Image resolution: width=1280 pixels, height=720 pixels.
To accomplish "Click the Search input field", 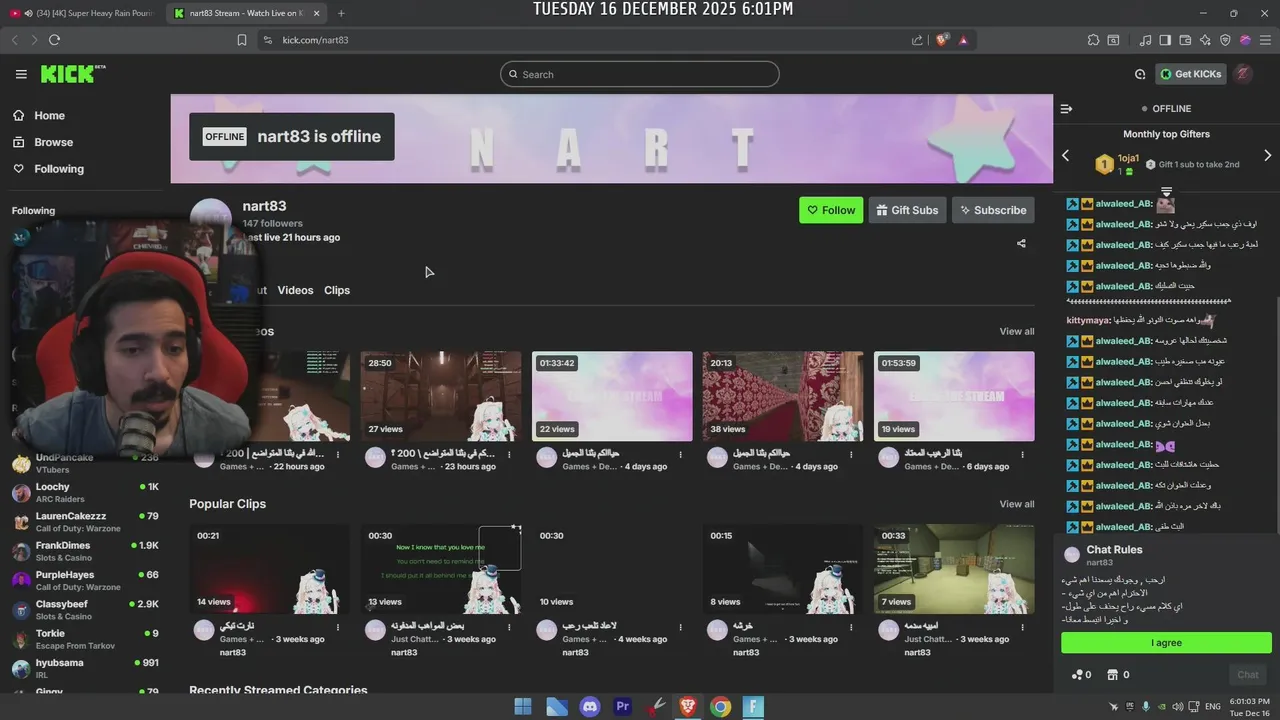I will [x=640, y=74].
